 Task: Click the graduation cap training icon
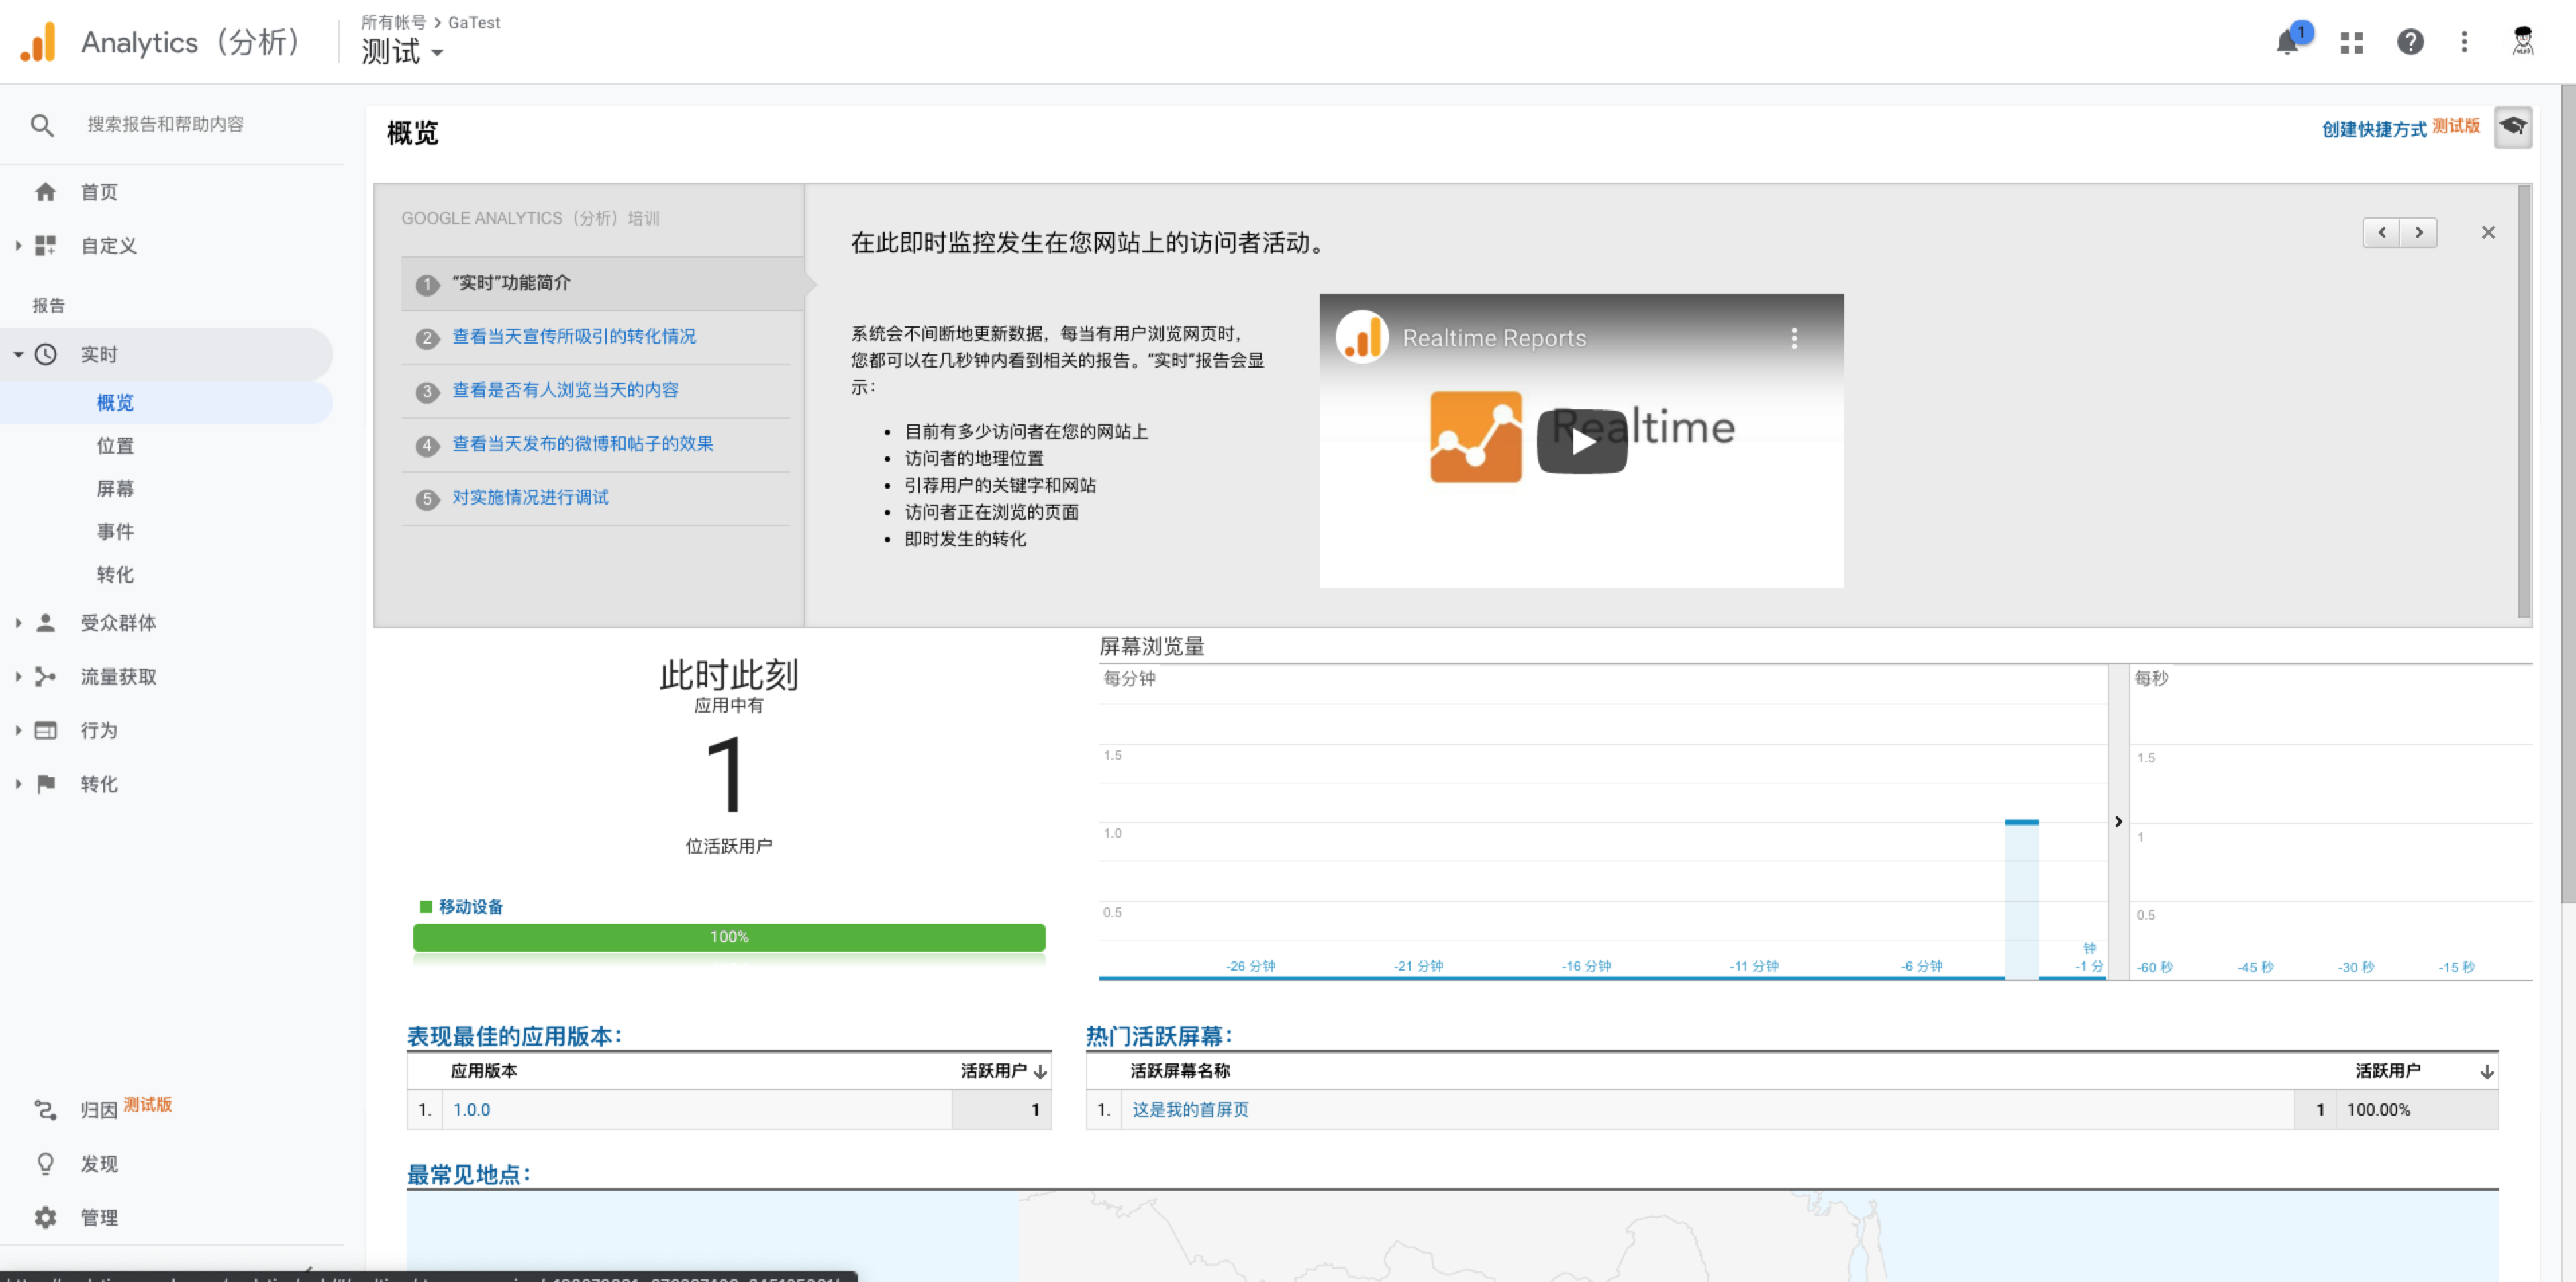2512,127
